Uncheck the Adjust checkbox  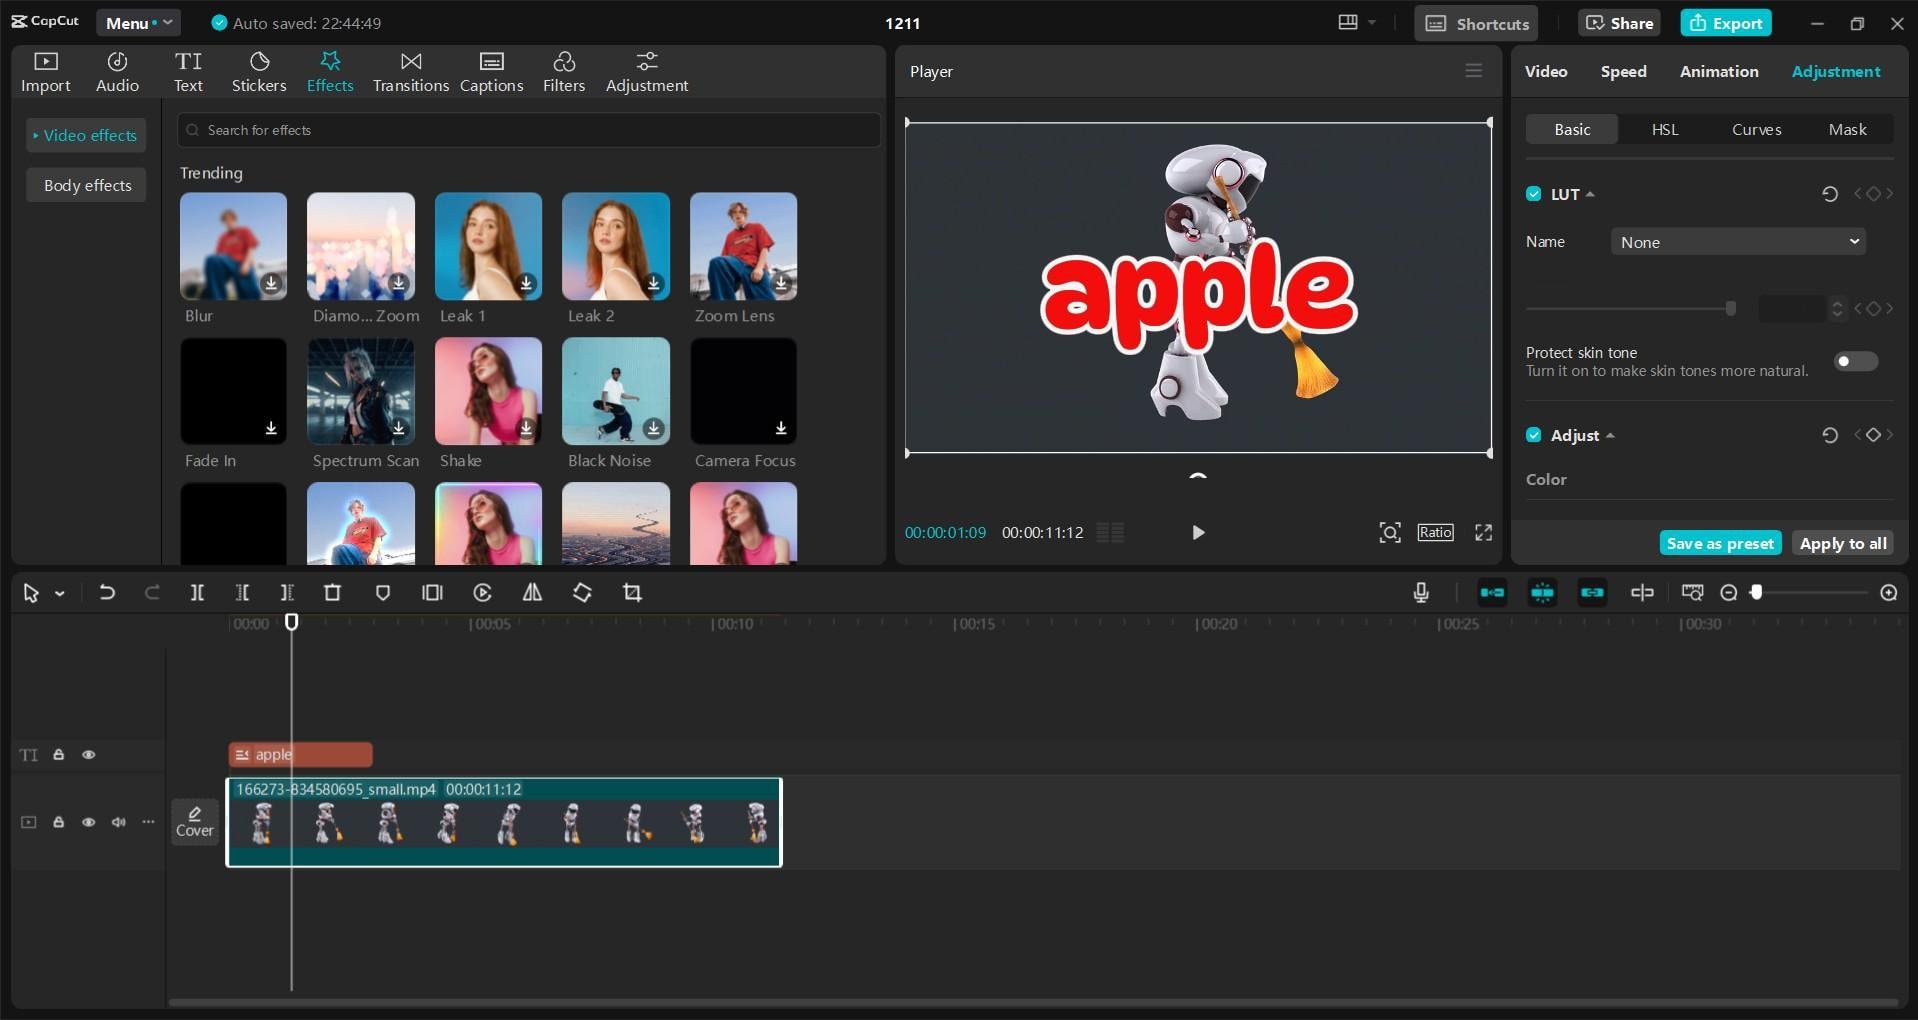pyautogui.click(x=1534, y=435)
